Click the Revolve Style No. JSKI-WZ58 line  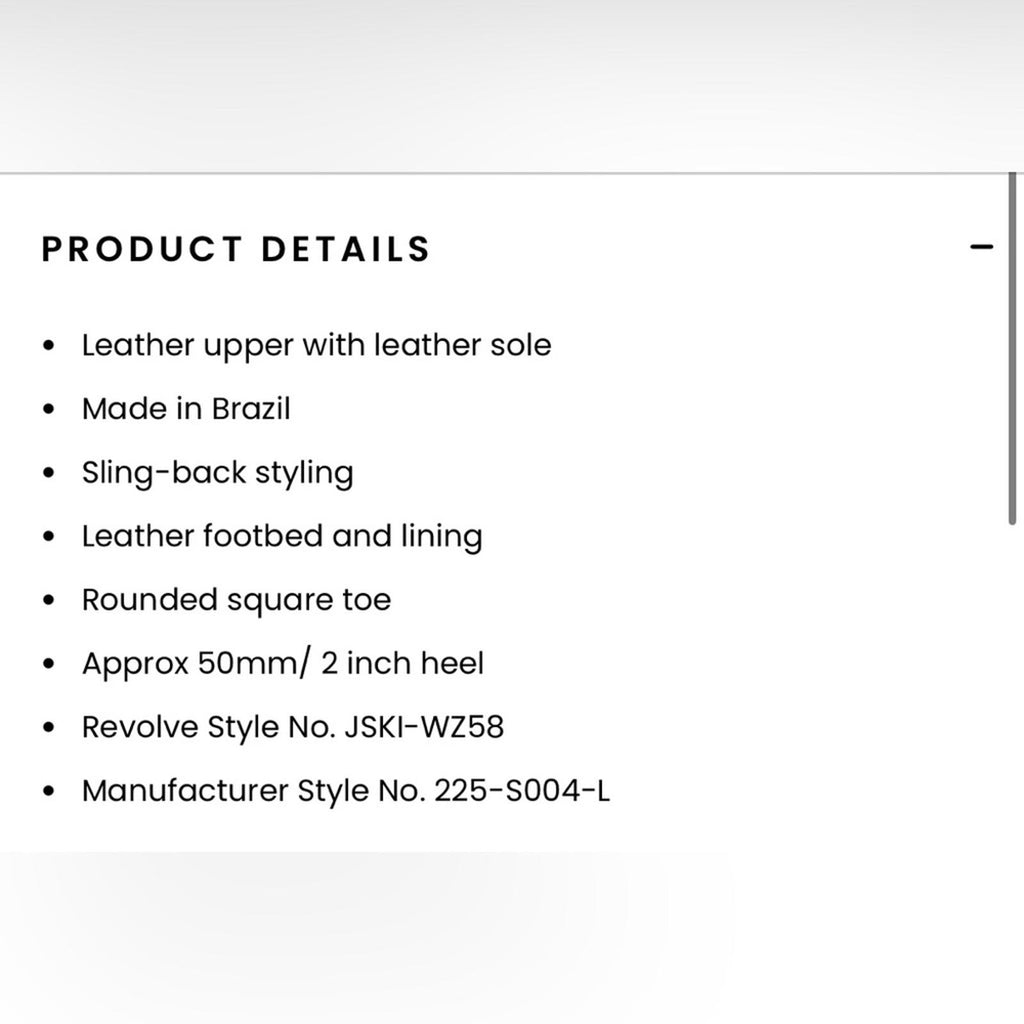(x=293, y=727)
